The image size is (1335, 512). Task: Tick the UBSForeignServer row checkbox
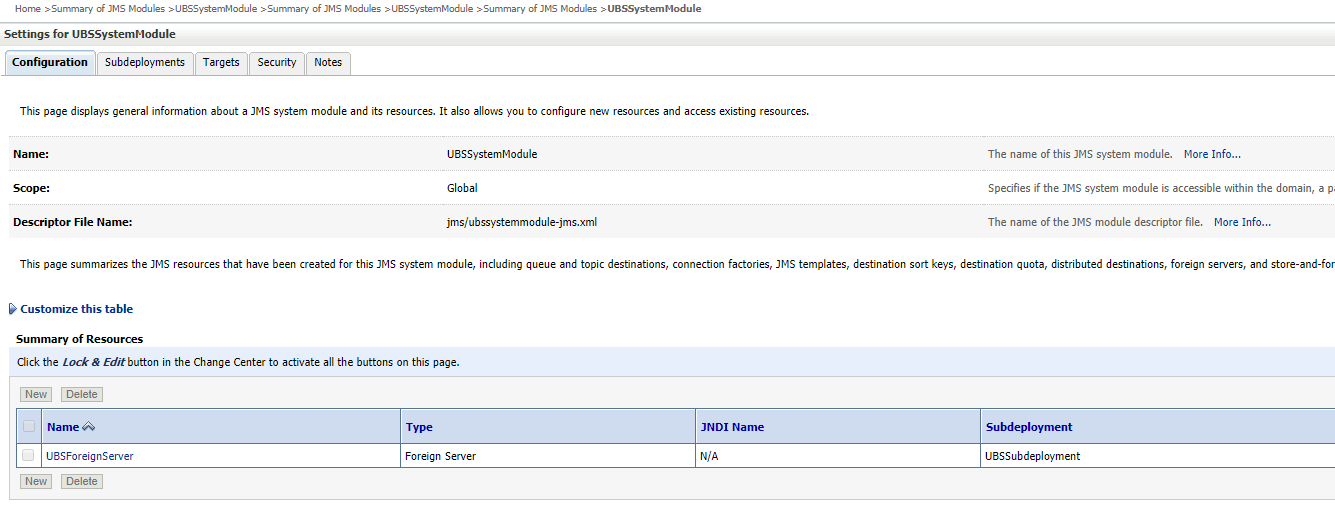click(x=28, y=455)
